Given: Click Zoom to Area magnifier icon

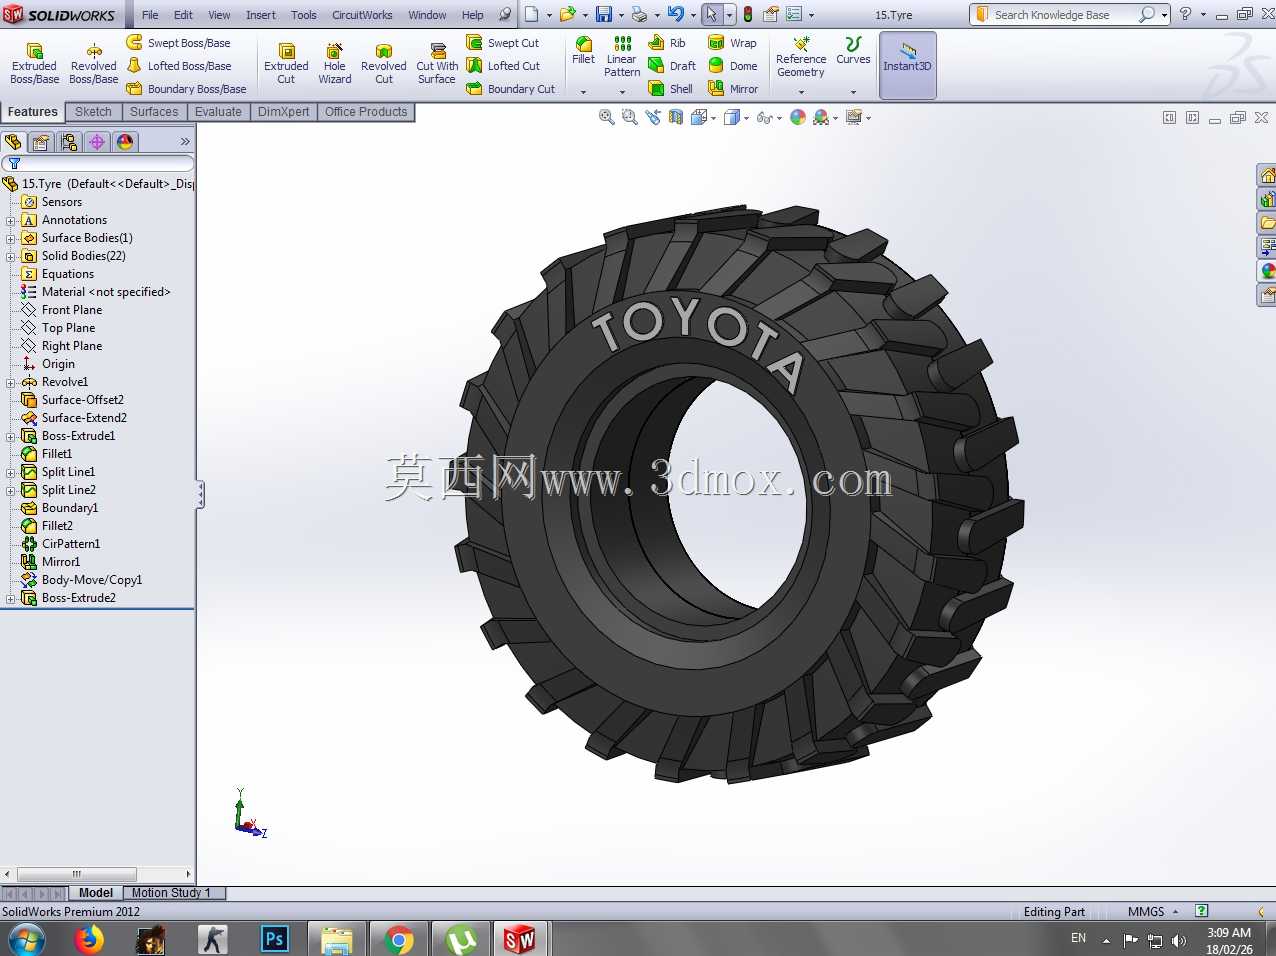Looking at the screenshot, I should (629, 117).
